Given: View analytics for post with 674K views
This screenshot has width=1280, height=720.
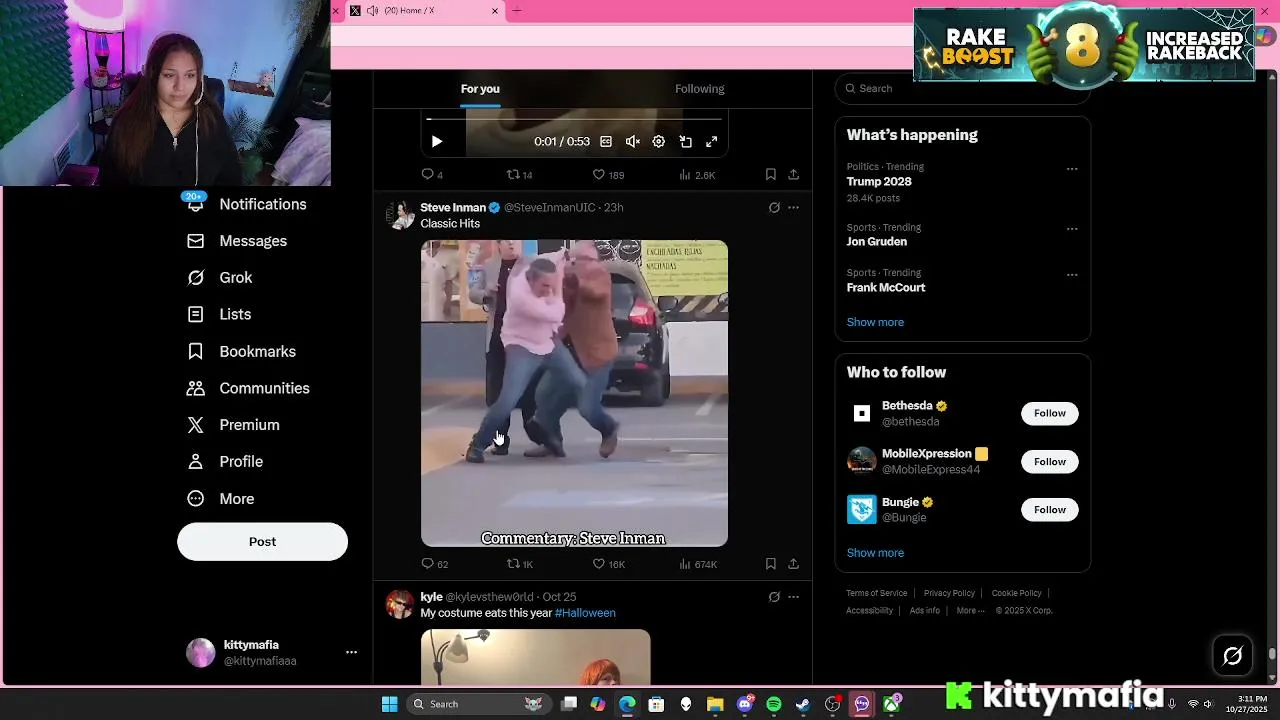Looking at the screenshot, I should pyautogui.click(x=698, y=564).
